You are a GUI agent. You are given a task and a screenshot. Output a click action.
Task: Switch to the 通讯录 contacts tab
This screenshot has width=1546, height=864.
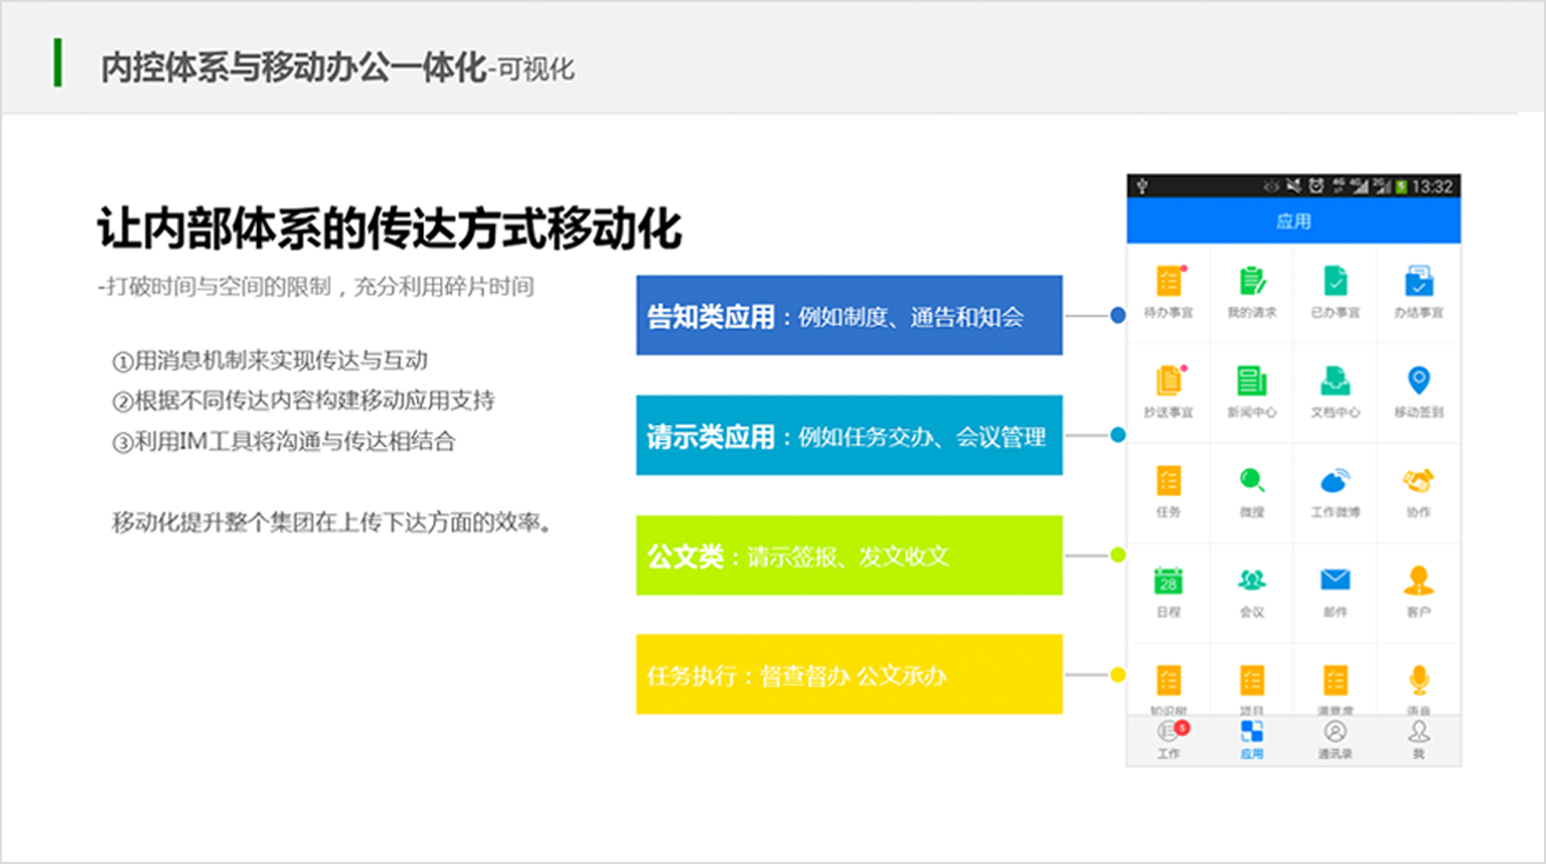pos(1335,739)
